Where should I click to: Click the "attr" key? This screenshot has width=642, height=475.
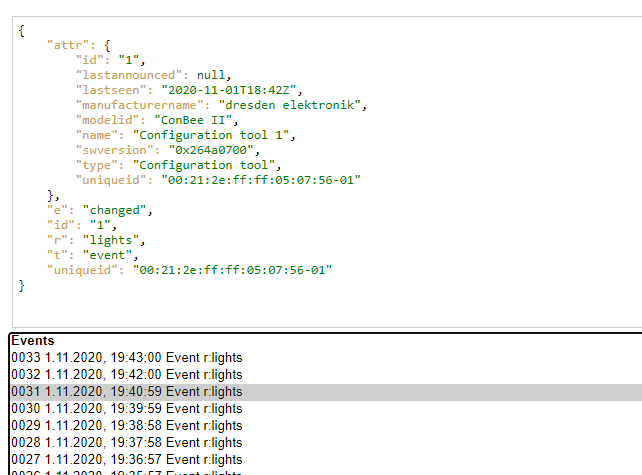pyautogui.click(x=68, y=45)
